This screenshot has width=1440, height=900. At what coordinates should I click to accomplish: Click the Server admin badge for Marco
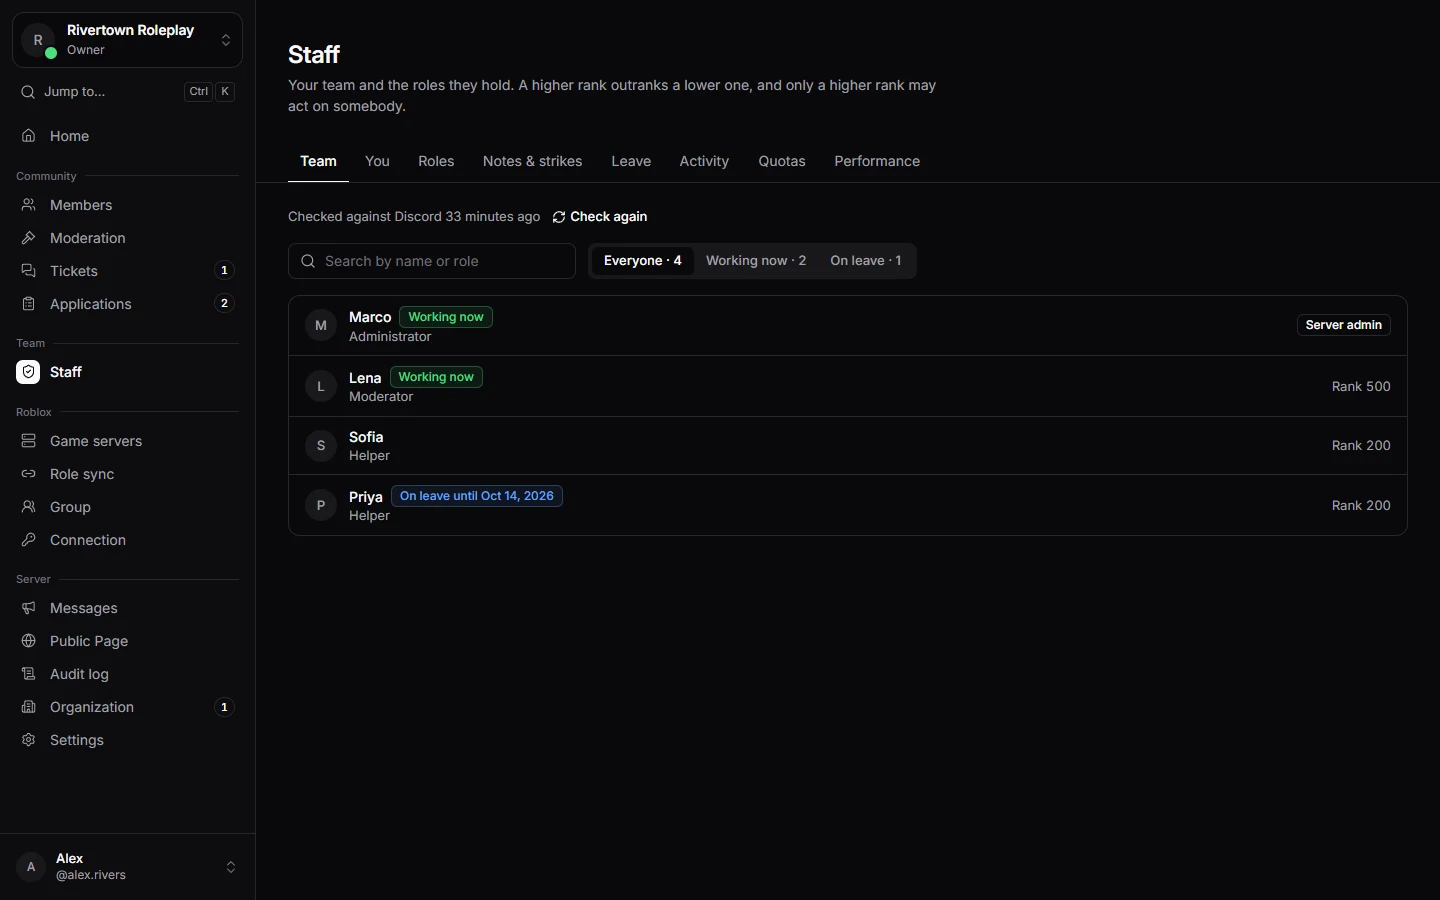coord(1344,325)
